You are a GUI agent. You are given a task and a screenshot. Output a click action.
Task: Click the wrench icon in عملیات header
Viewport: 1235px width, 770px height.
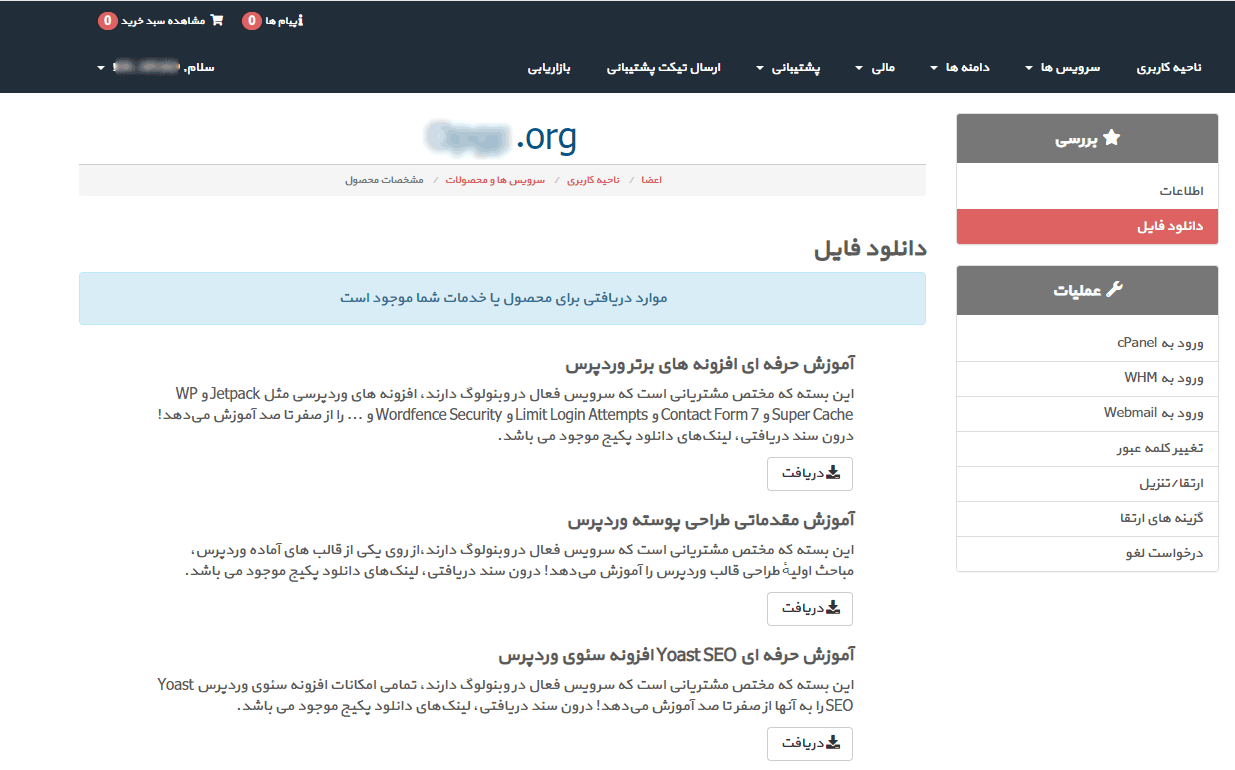point(1116,290)
